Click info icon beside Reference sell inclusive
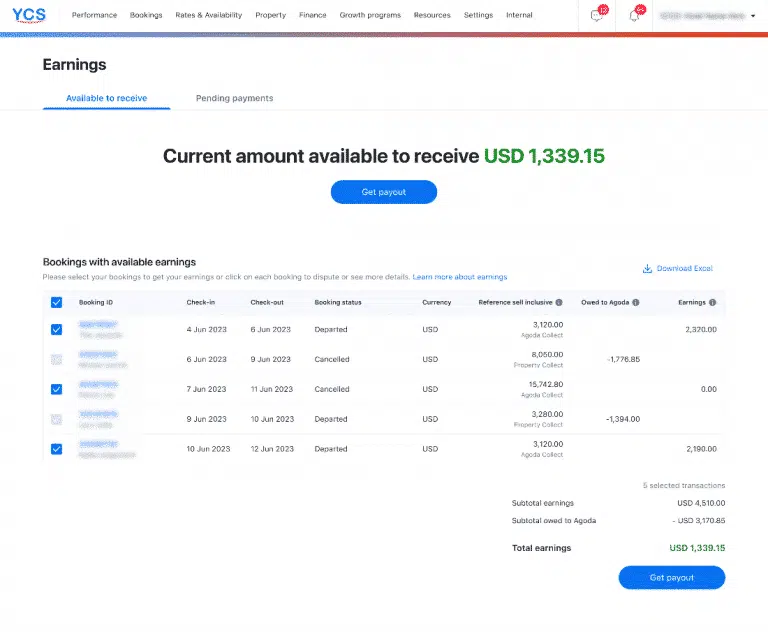The width and height of the screenshot is (768, 632). pyautogui.click(x=559, y=302)
